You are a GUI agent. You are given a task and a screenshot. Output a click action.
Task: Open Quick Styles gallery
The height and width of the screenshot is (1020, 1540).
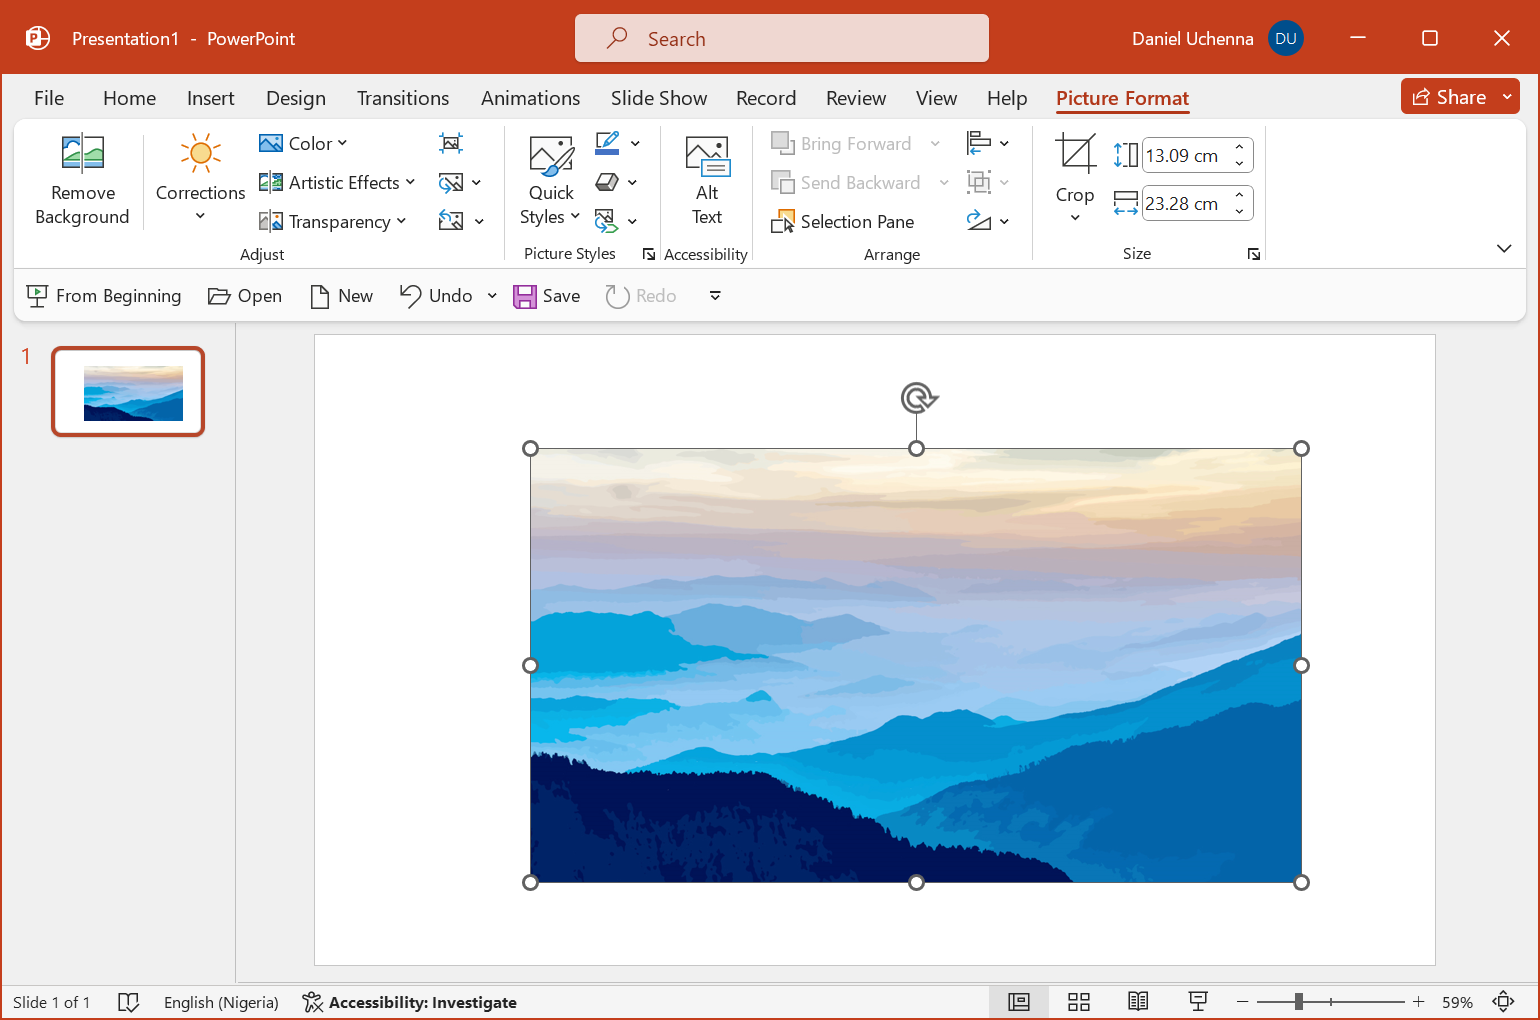tap(551, 180)
